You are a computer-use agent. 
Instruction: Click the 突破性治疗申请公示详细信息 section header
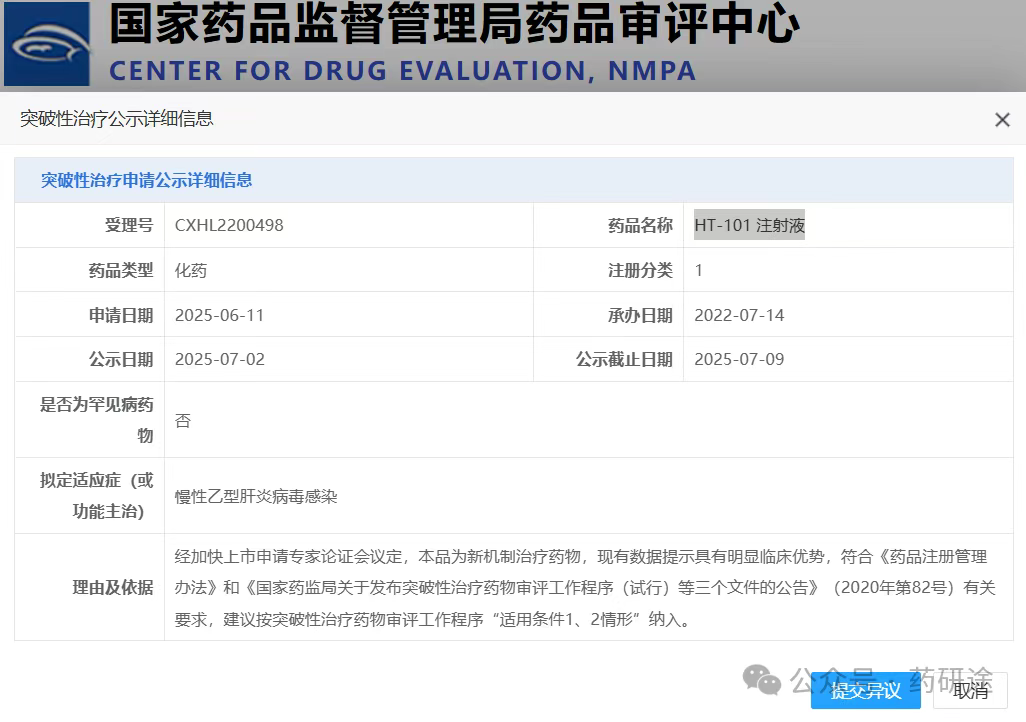(x=147, y=180)
